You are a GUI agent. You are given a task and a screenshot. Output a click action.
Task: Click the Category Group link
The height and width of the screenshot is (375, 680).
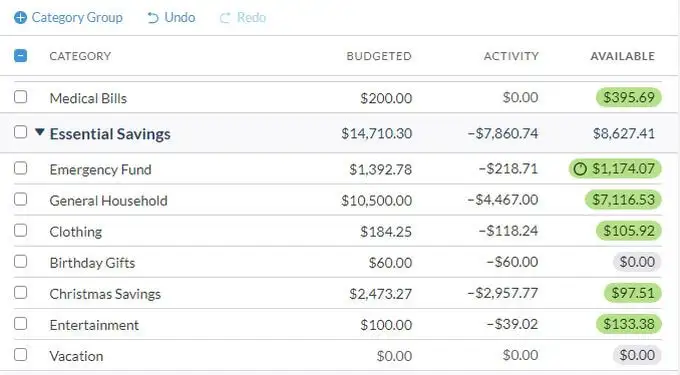pos(77,18)
